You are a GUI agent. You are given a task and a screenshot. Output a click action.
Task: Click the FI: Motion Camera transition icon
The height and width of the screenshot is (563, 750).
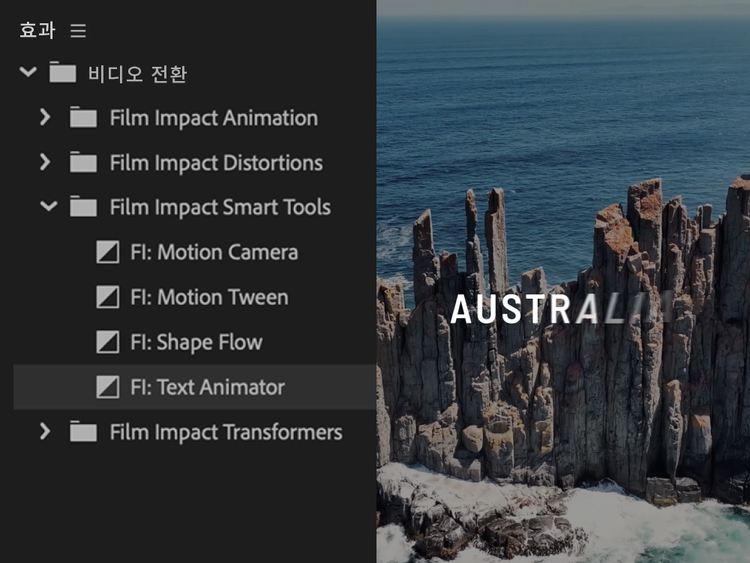pos(108,252)
